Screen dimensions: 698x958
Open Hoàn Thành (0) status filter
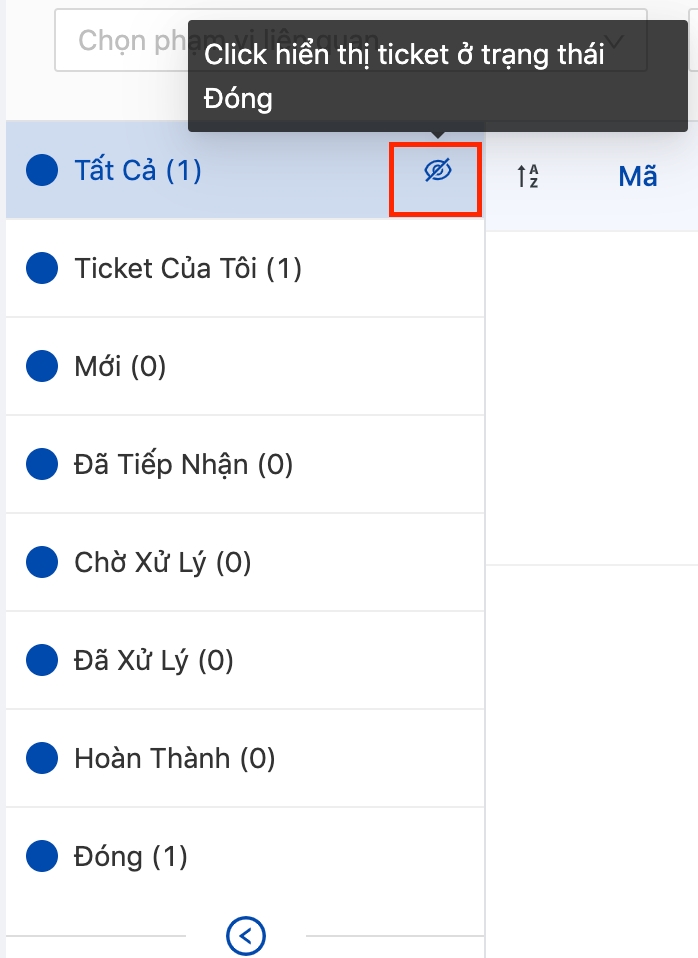[x=245, y=758]
